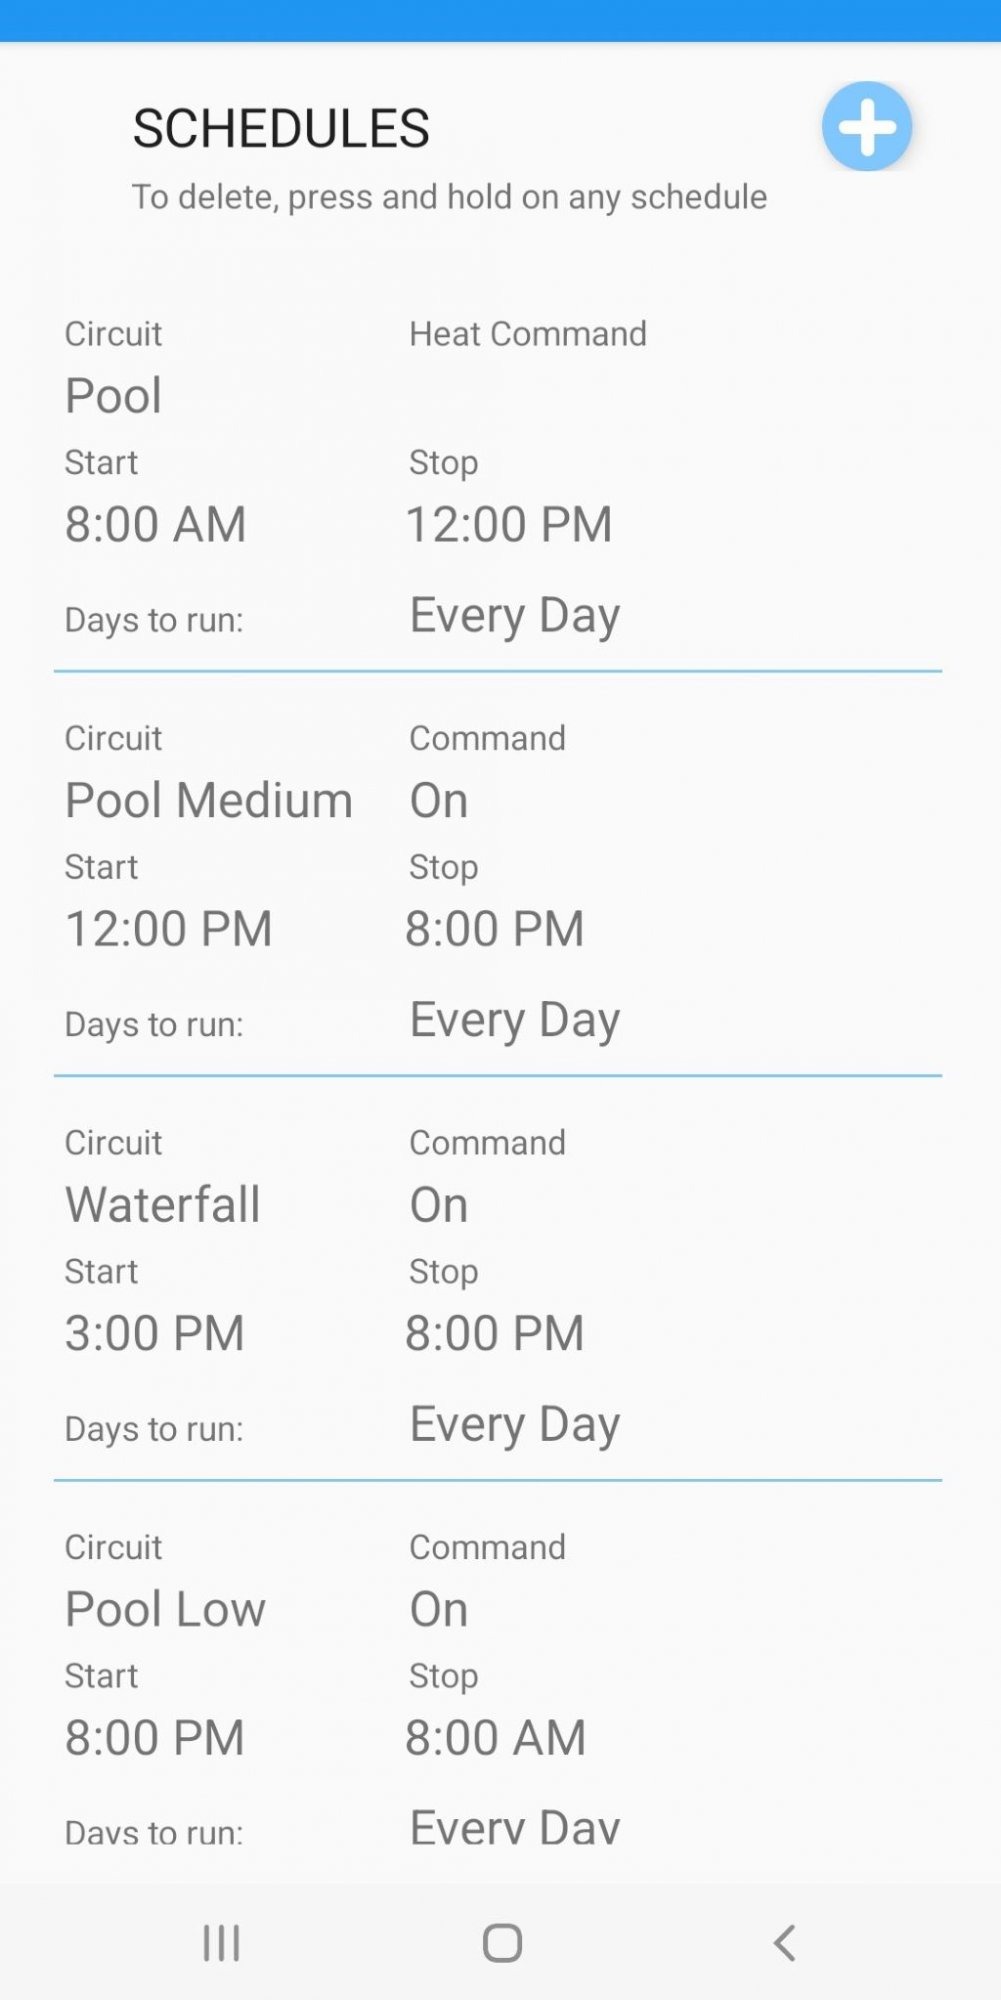Open Every Day setting for Pool Medium
Screen dimensions: 1001x2000
point(515,1021)
